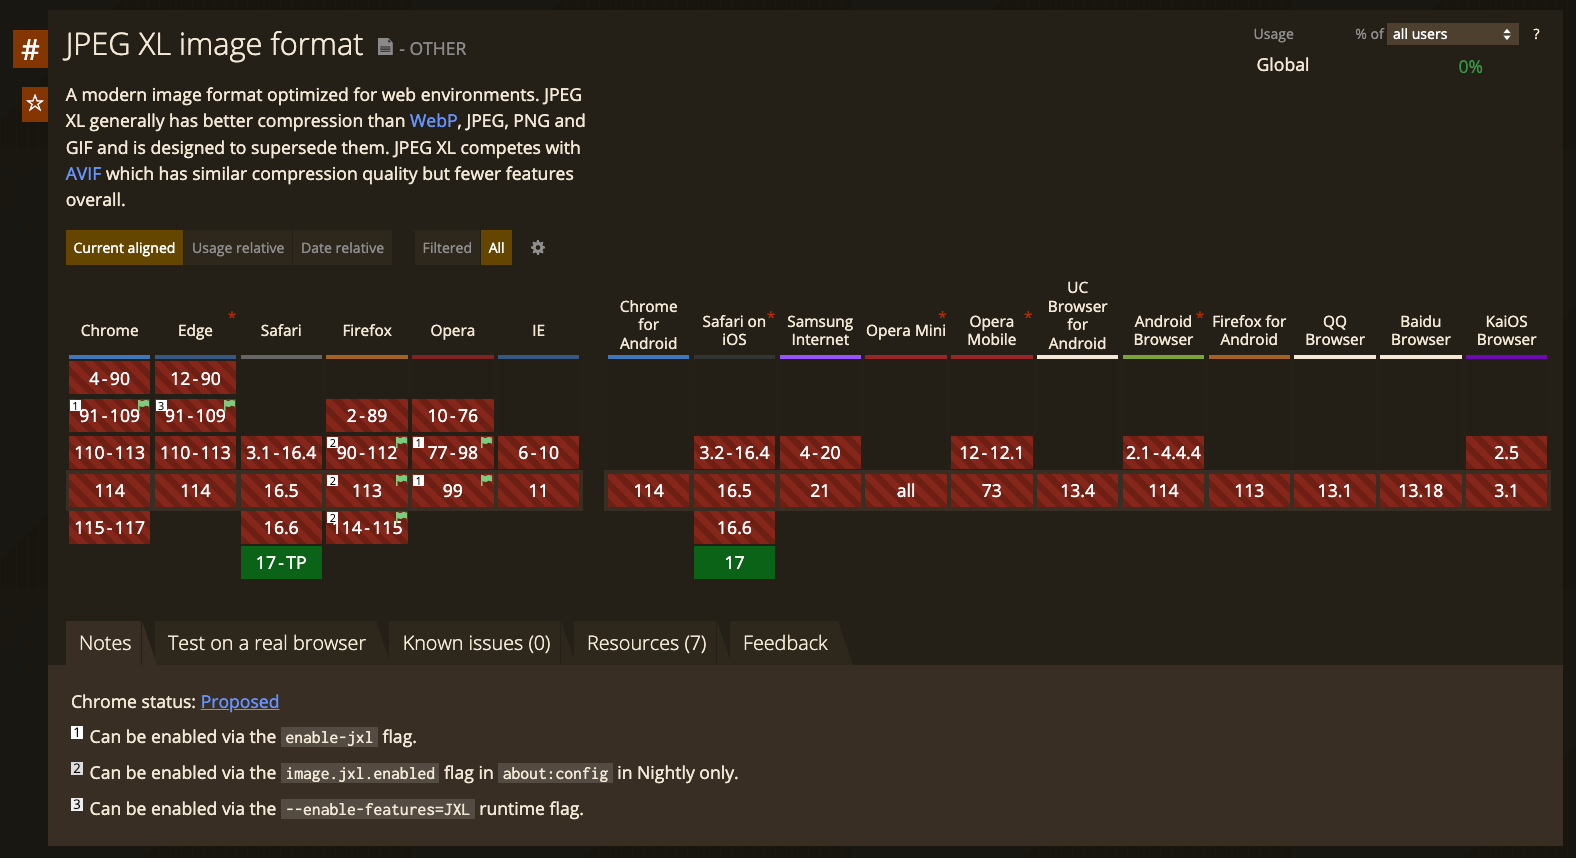Select the green Safari on iOS 17 cell

[734, 563]
